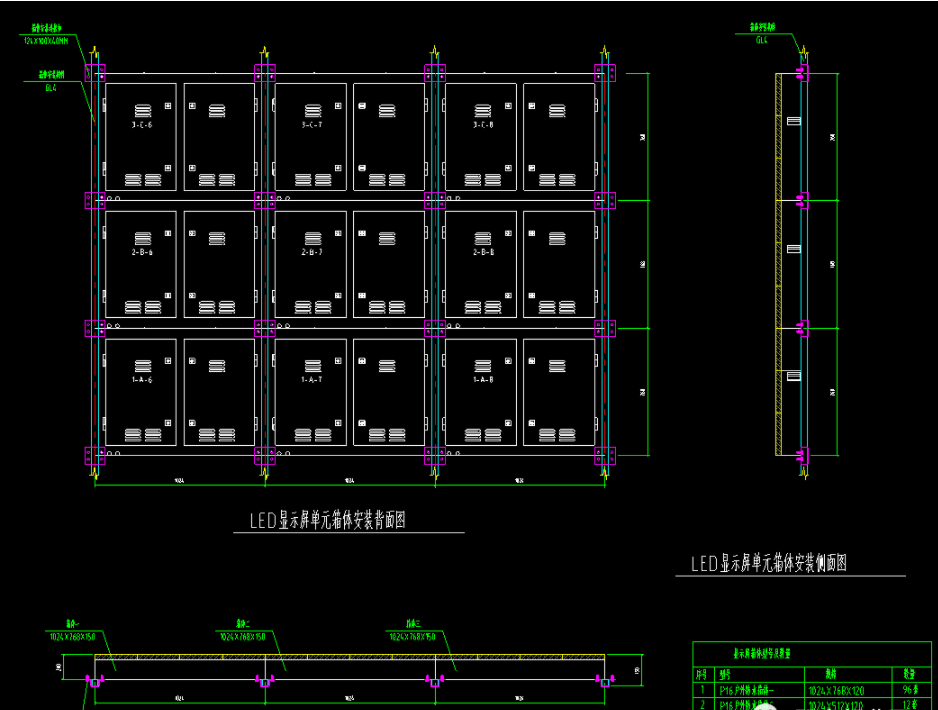938x710 pixels.
Task: Click the 2-B-8 cabinet label
Action: [481, 253]
